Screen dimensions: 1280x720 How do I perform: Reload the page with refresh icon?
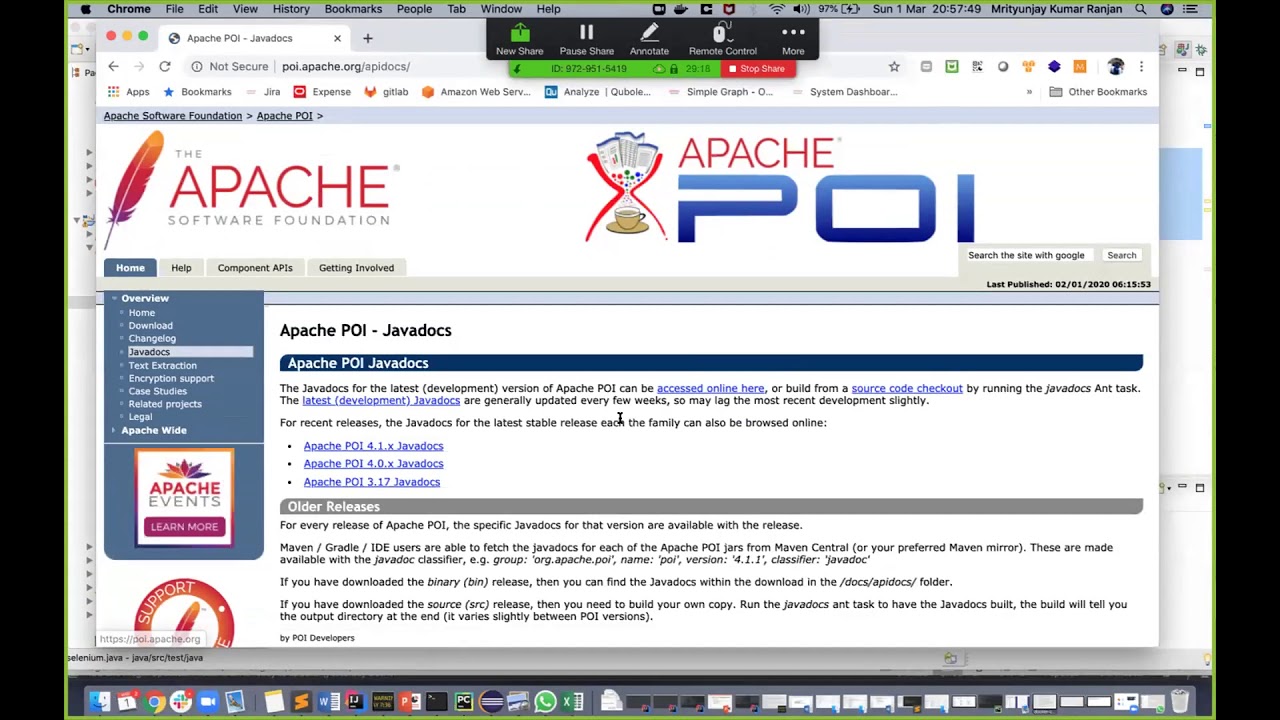coord(164,66)
